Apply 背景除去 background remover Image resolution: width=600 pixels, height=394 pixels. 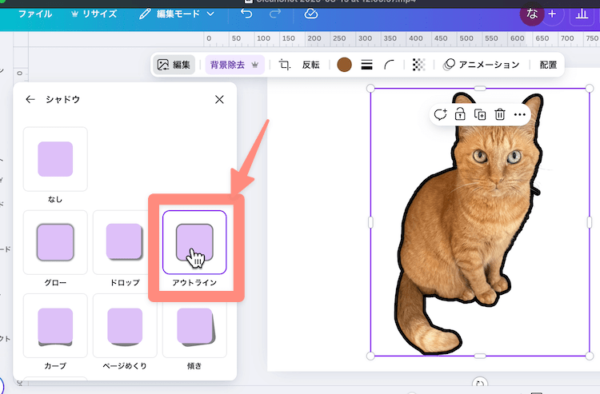[234, 65]
